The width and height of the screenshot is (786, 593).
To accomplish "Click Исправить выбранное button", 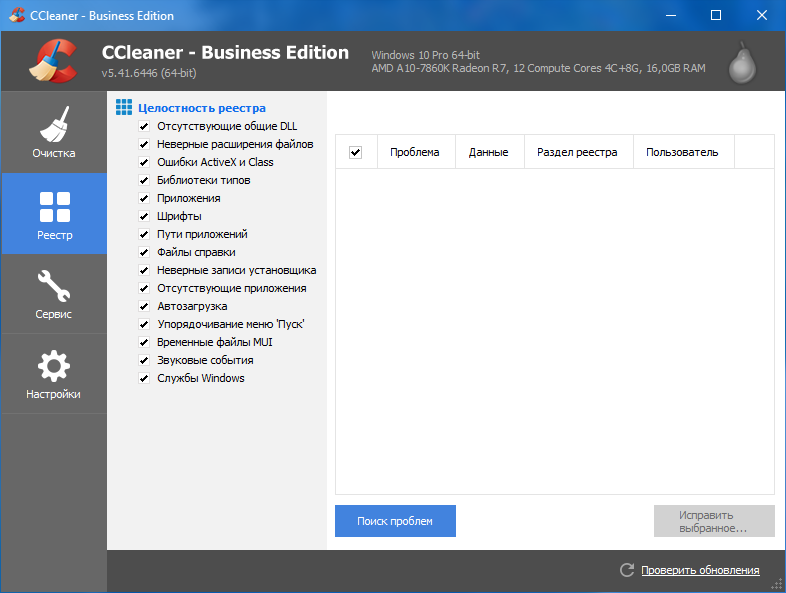I will coord(714,521).
